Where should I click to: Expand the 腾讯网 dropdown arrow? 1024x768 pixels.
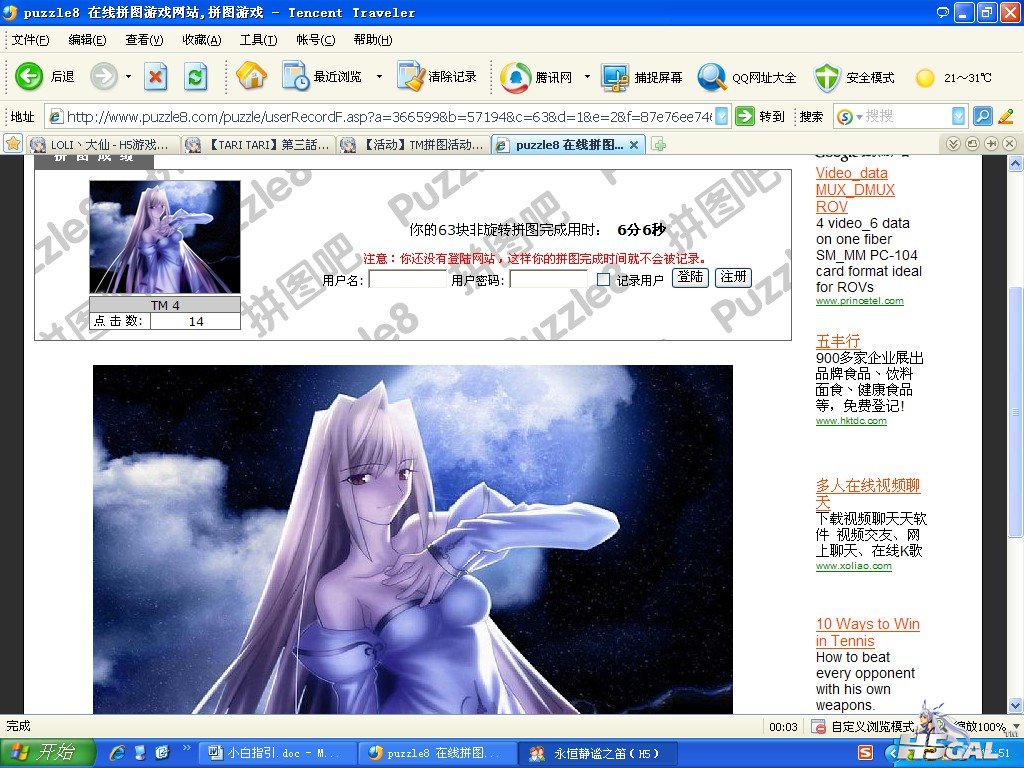[x=586, y=76]
